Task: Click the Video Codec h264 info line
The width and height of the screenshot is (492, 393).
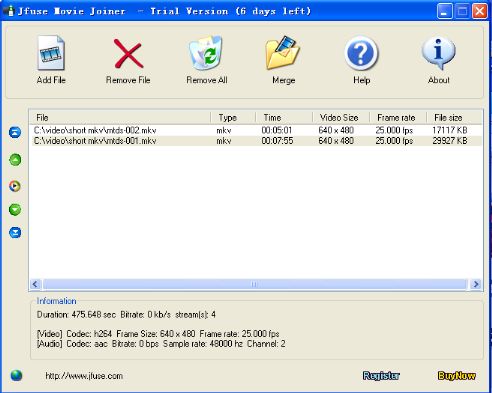Action: coord(158,334)
